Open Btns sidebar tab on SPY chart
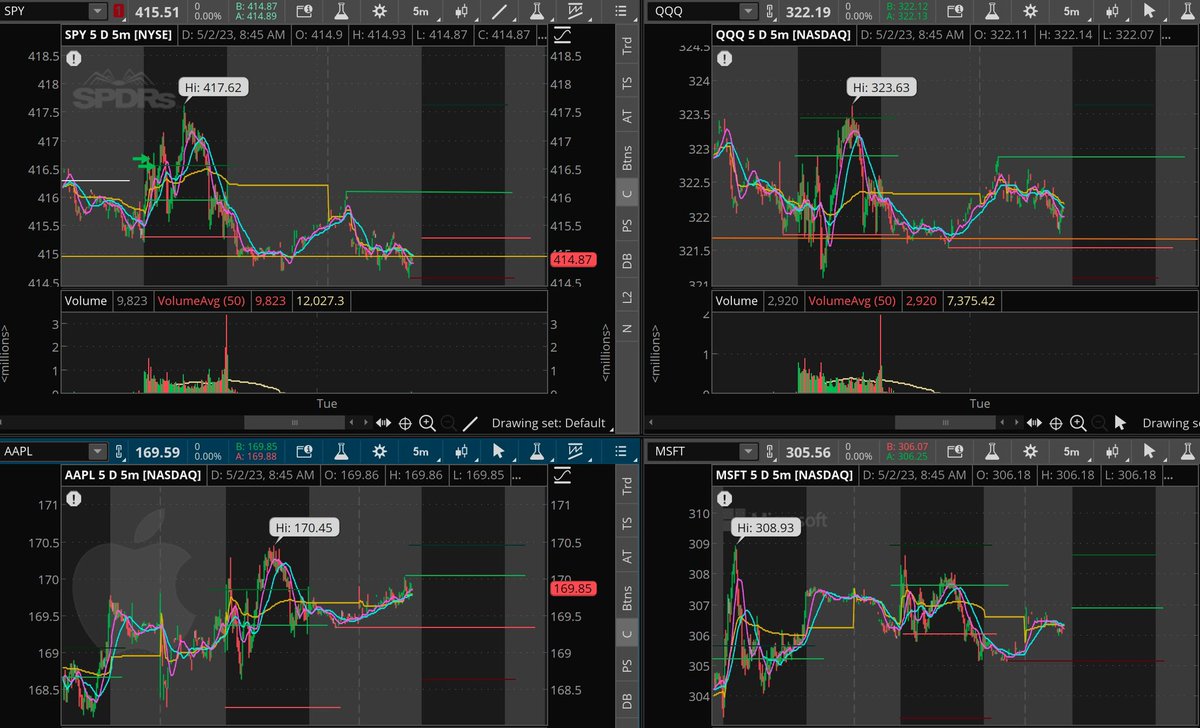 tap(626, 155)
